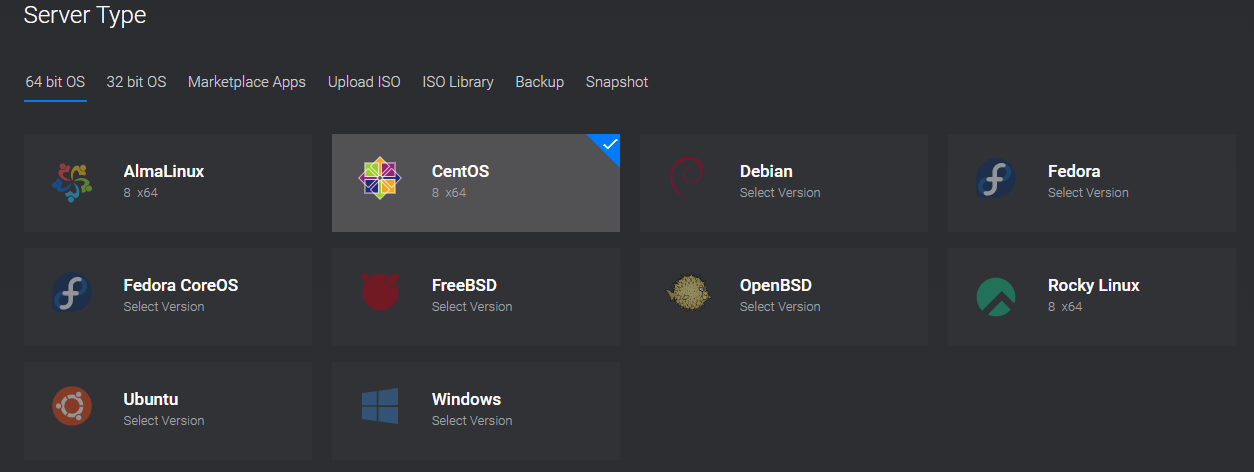Select the CentOS card title
The width and height of the screenshot is (1254, 472).
461,171
